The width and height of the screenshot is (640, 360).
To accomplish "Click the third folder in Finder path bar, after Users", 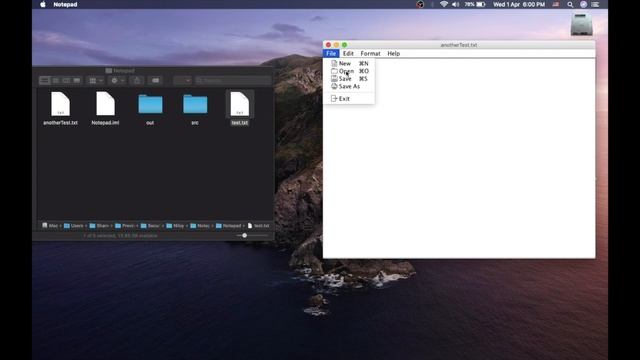I will (99, 225).
